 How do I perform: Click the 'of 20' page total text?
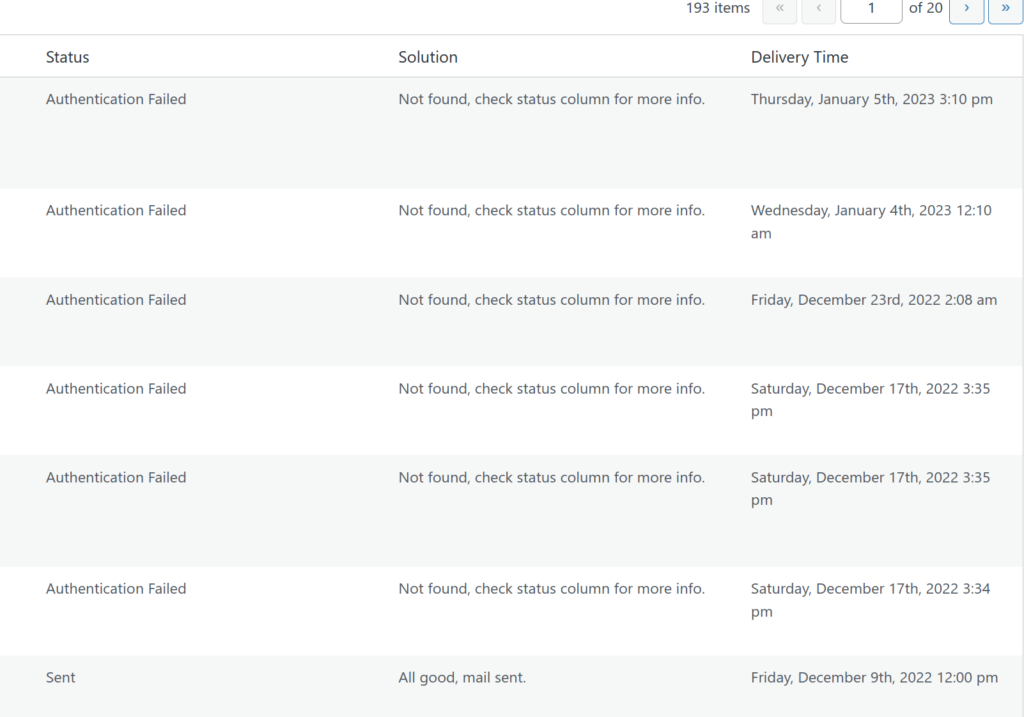(925, 8)
